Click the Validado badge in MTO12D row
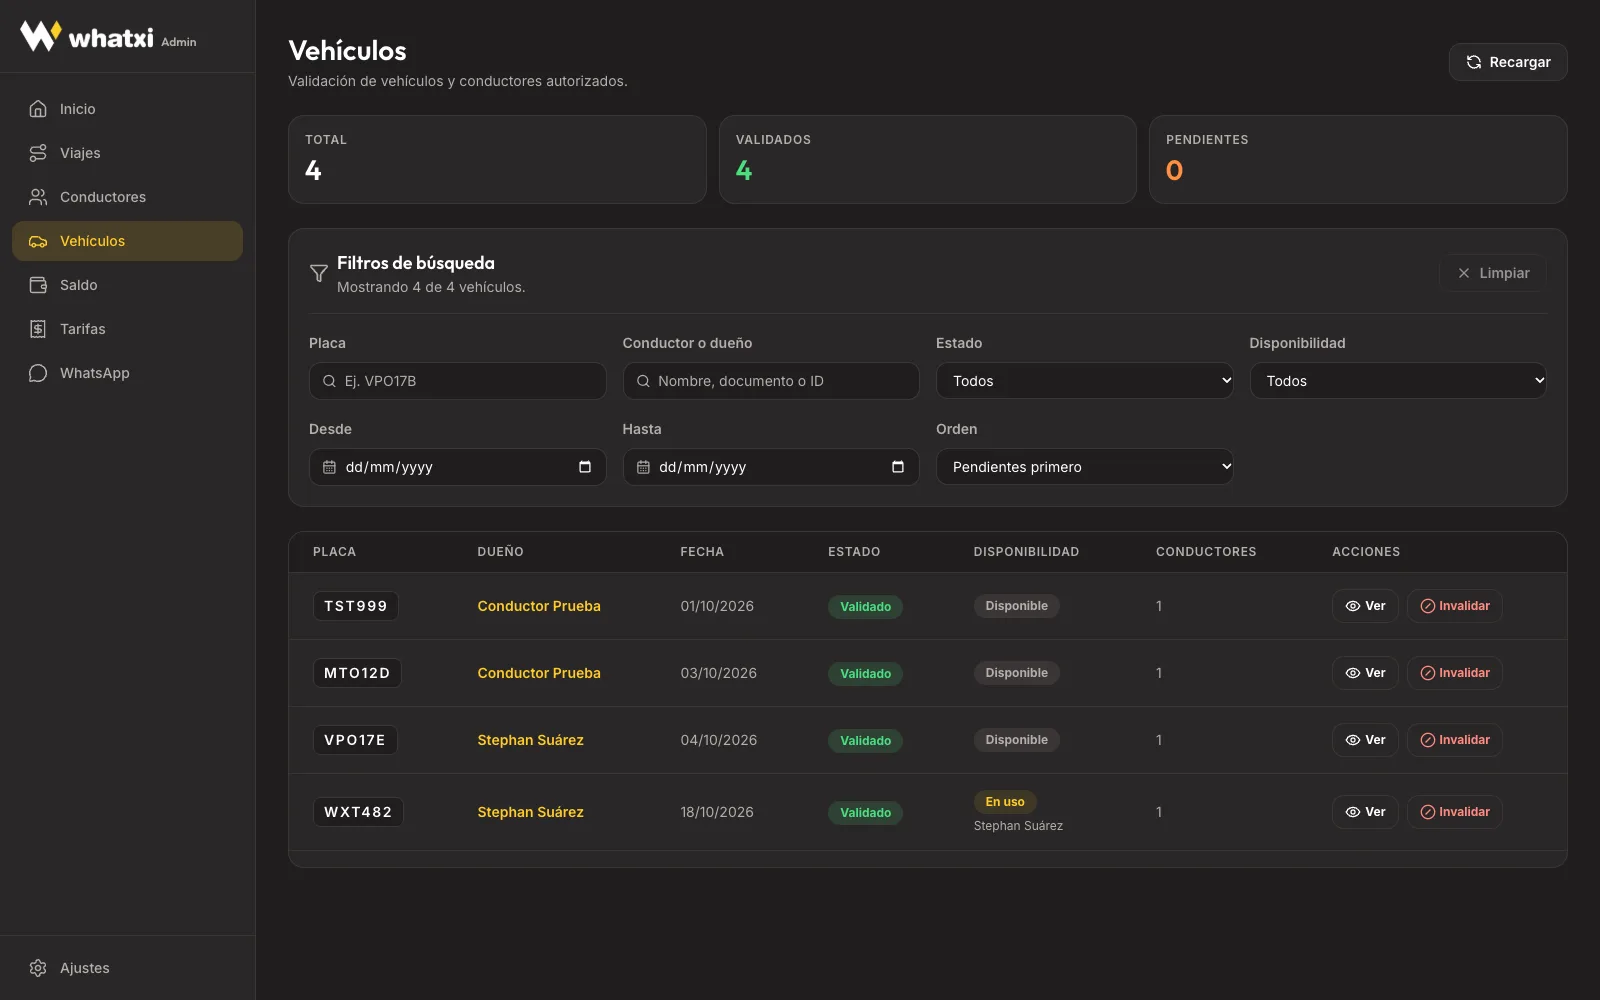1600x1000 pixels. [865, 674]
